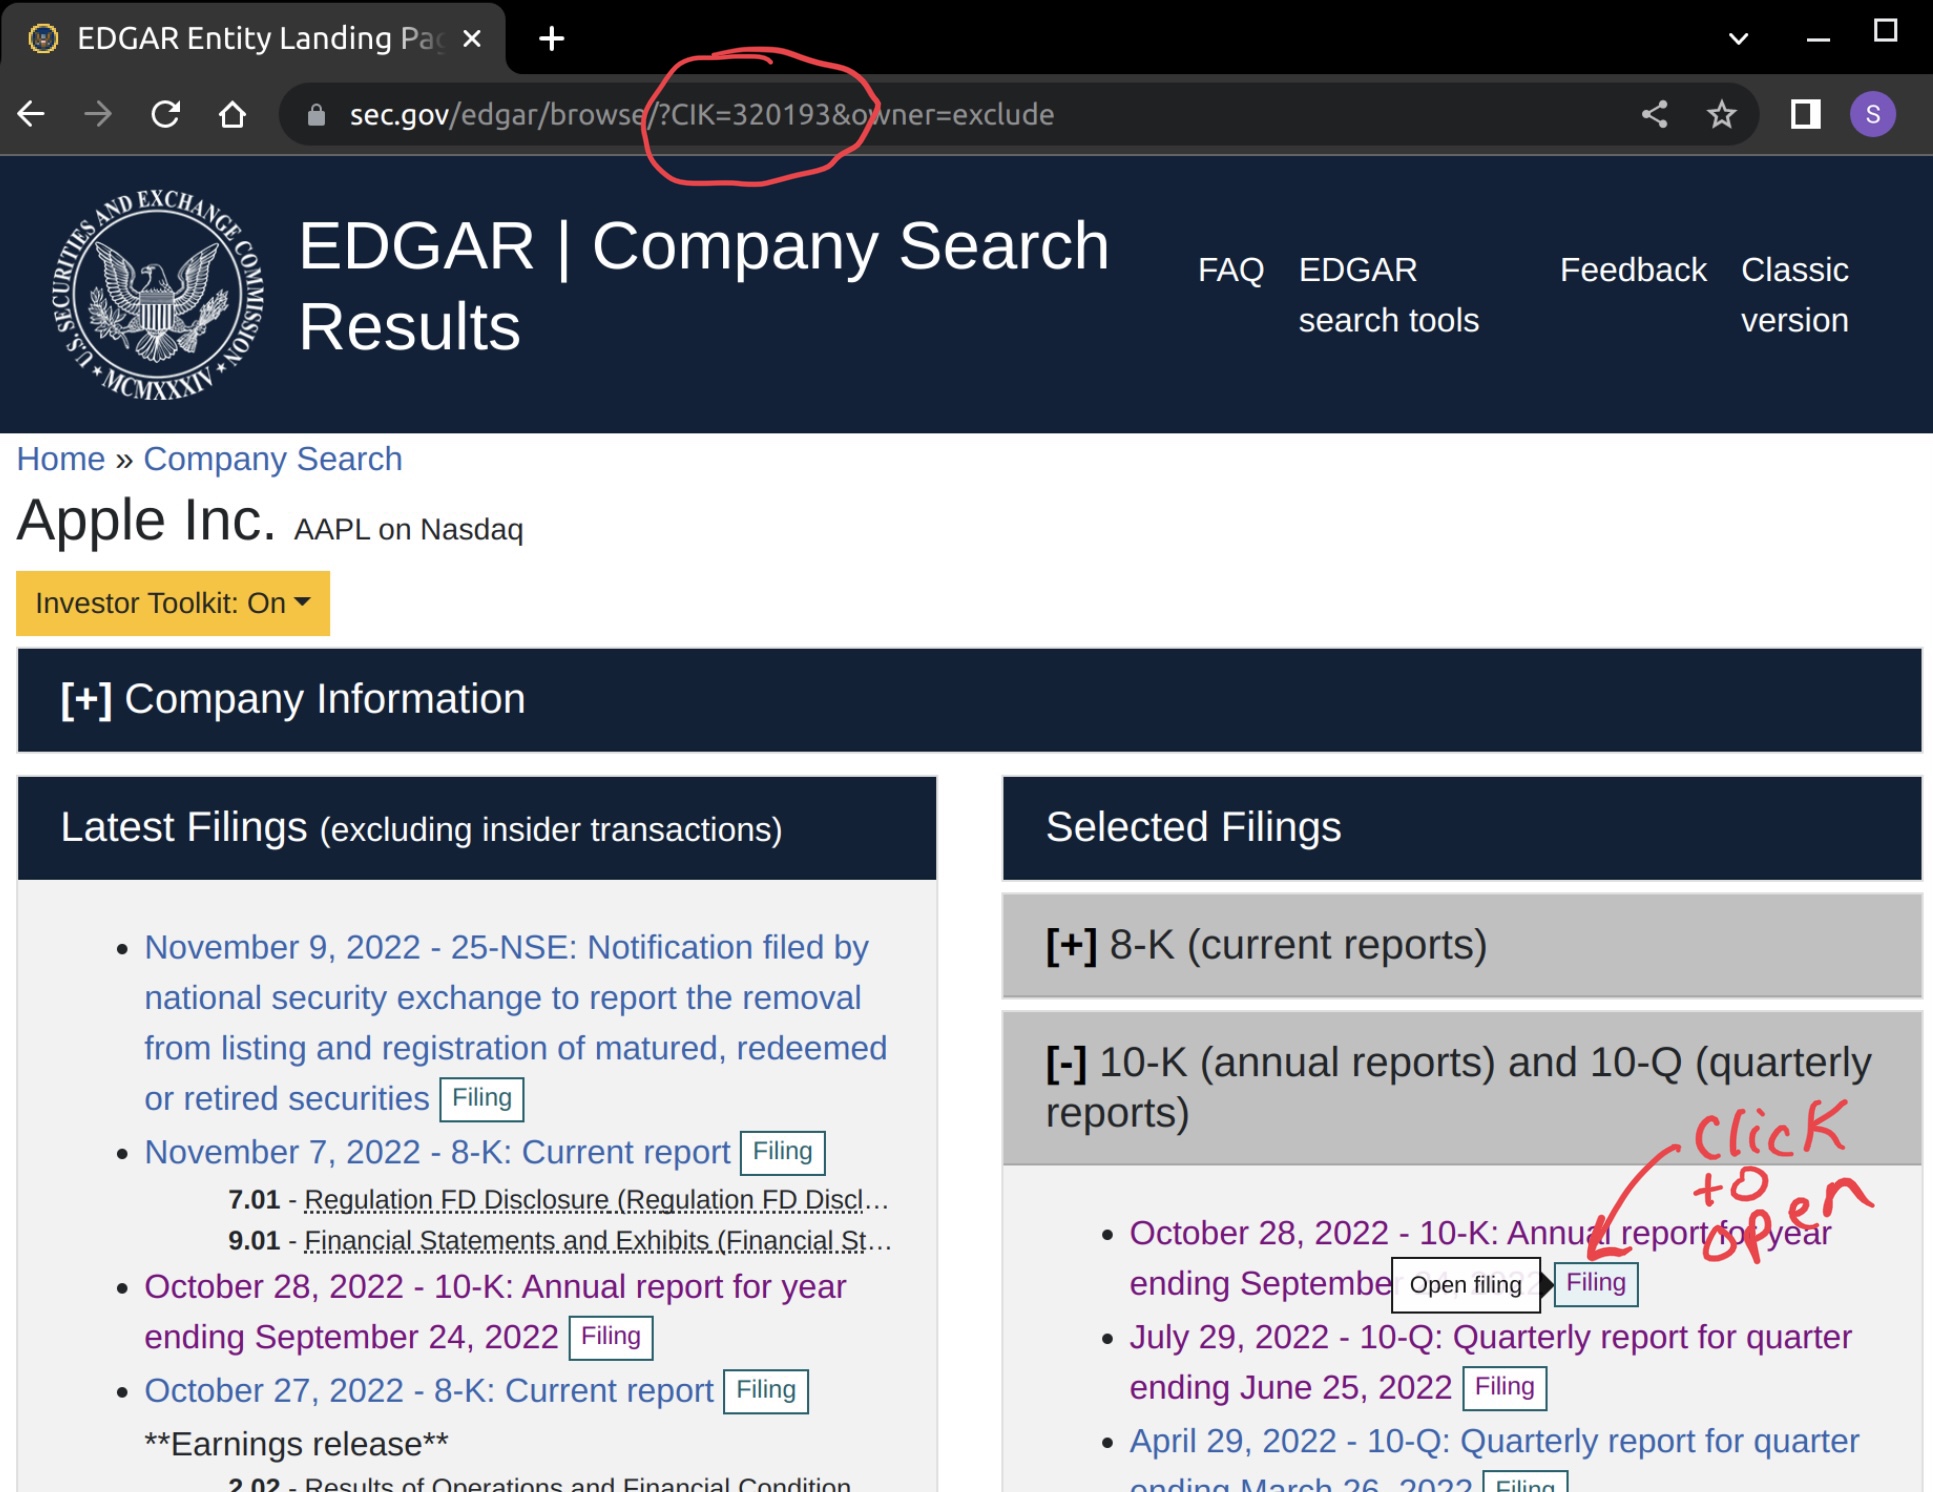Open a new browser tab
The height and width of the screenshot is (1492, 1933).
click(x=551, y=39)
